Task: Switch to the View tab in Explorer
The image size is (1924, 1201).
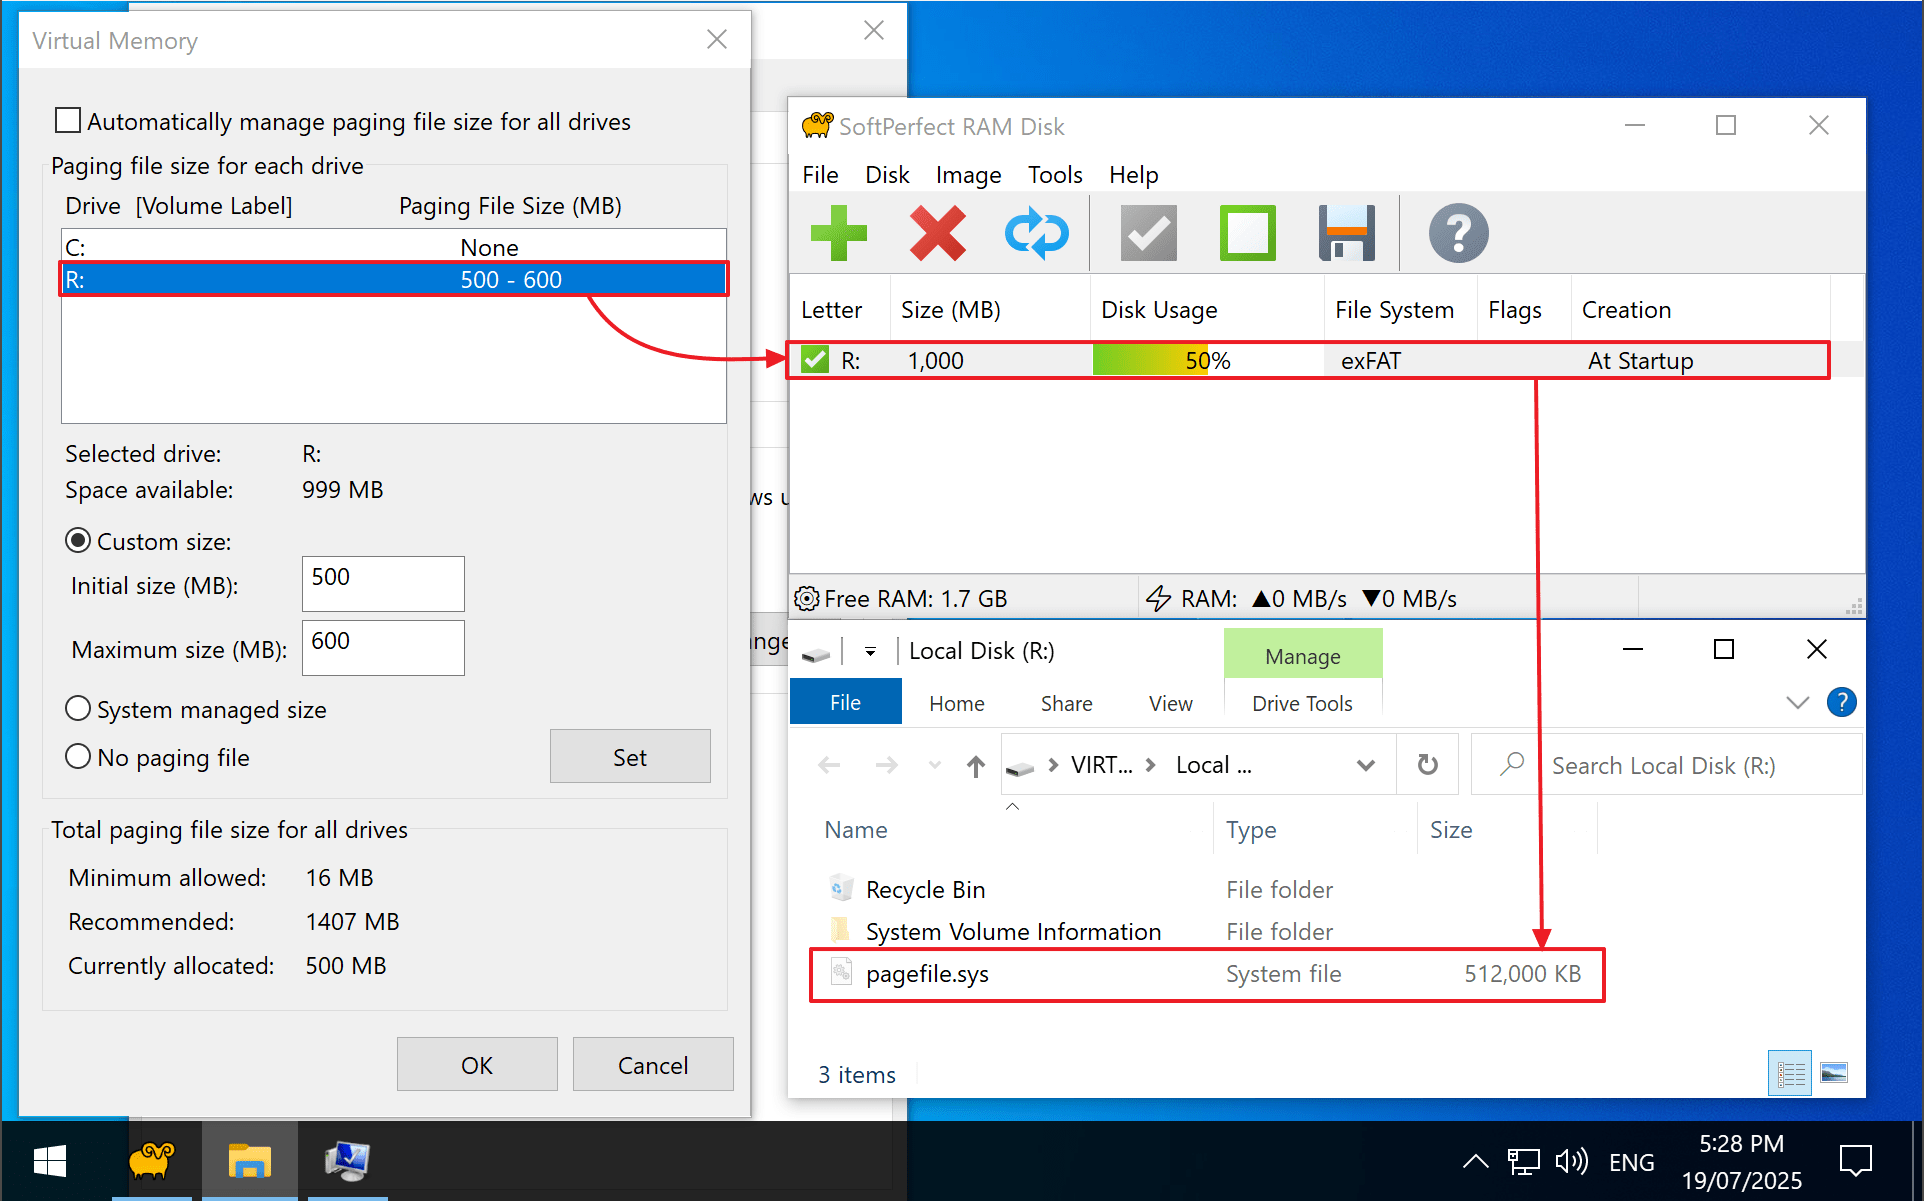Action: tap(1169, 702)
